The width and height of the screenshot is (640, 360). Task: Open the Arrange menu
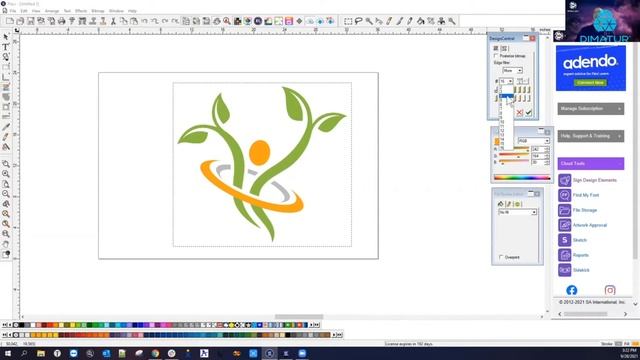click(52, 11)
